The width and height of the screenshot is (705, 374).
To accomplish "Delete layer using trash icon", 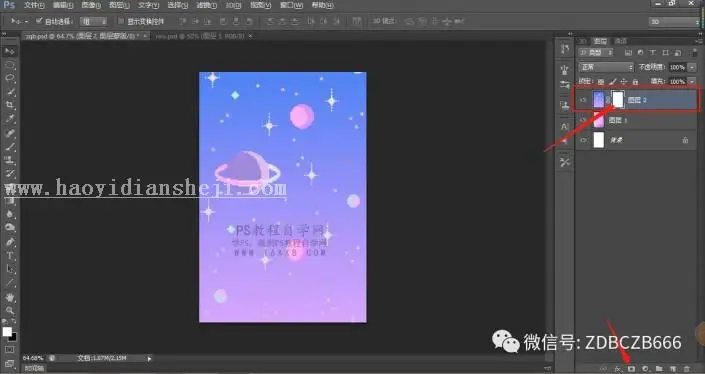I will coord(686,369).
